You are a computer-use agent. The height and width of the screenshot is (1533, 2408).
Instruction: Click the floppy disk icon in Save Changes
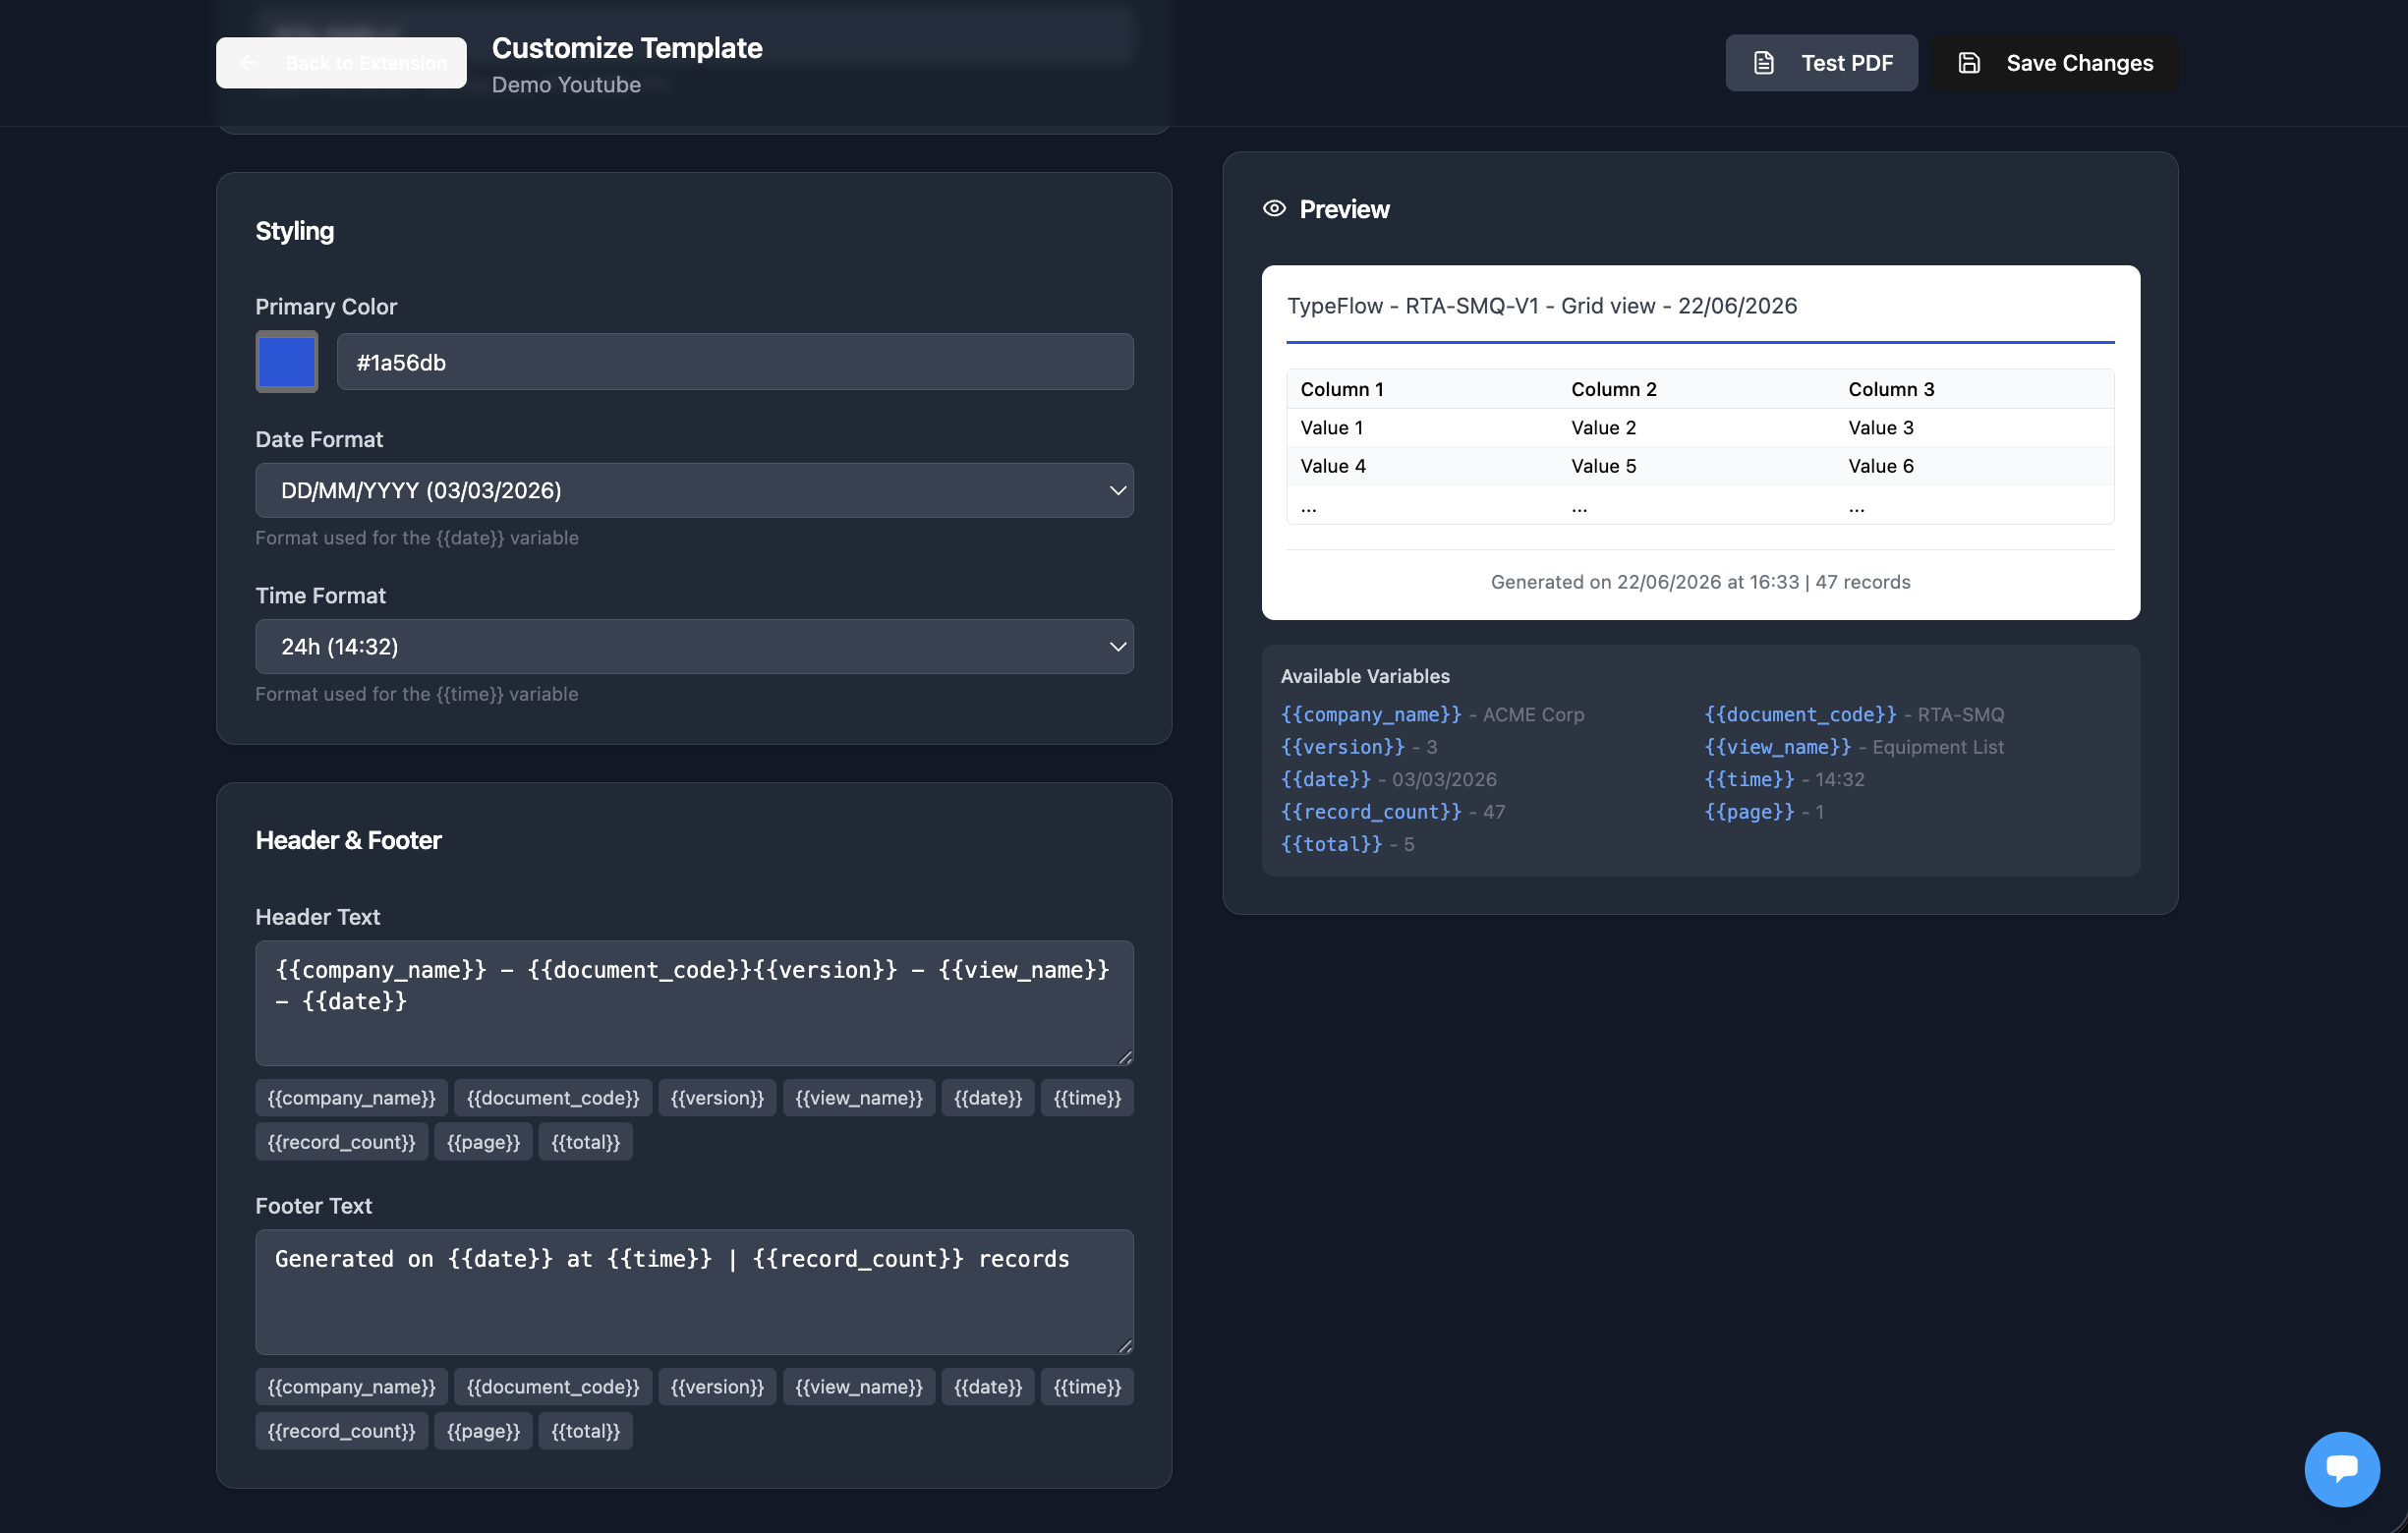click(x=1968, y=63)
